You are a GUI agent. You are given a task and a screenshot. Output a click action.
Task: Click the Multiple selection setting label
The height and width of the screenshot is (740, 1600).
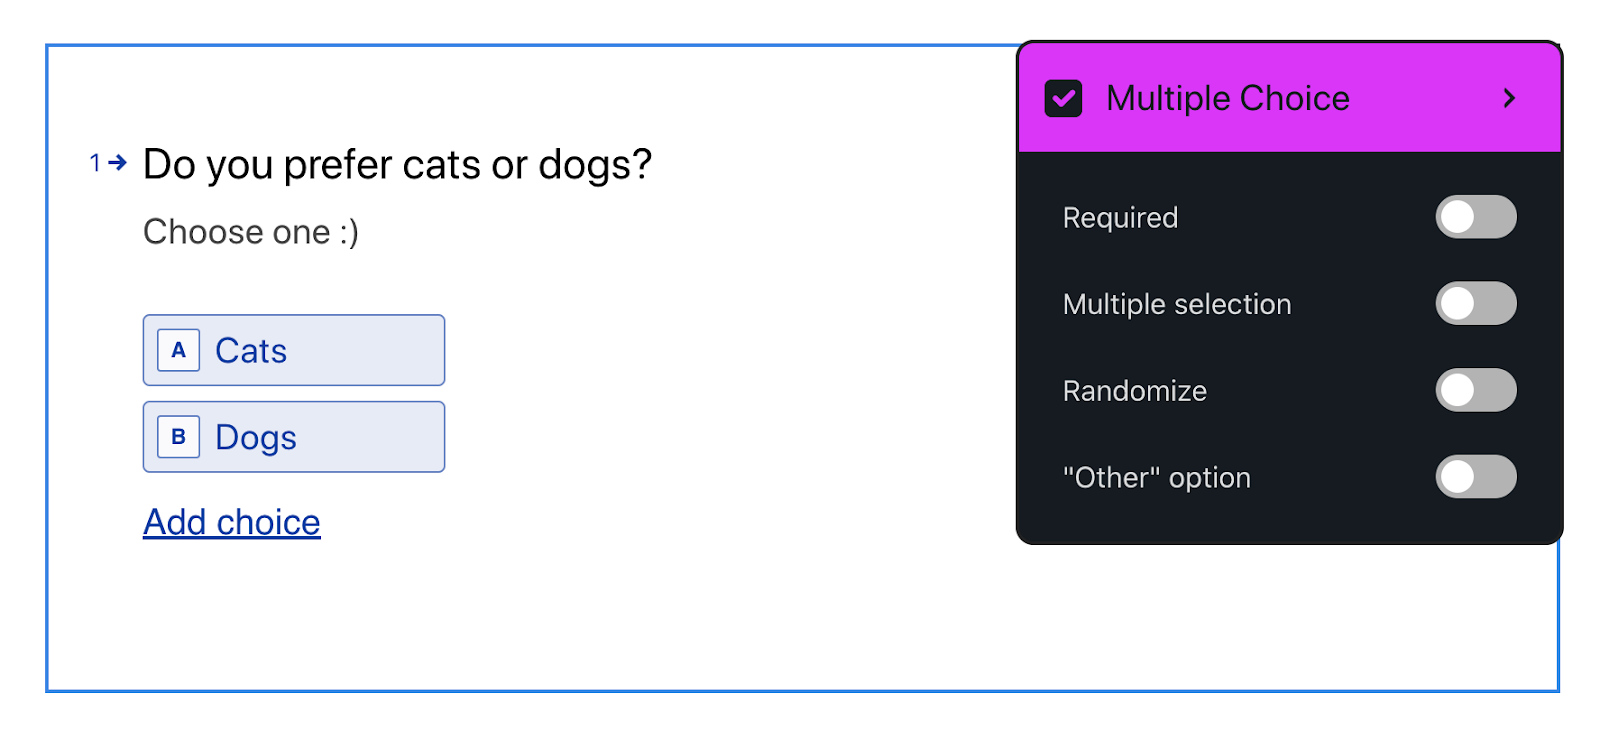pos(1177,304)
